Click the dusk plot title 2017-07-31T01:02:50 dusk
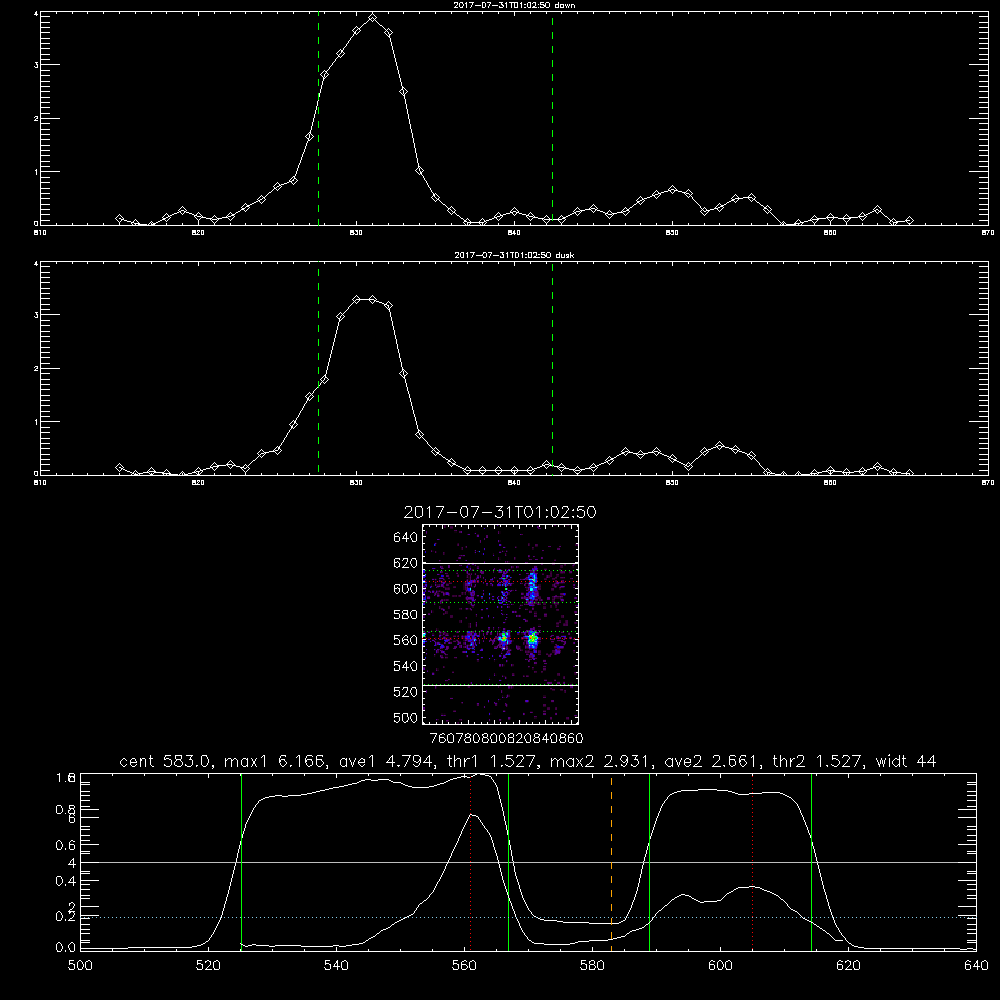1000x1000 pixels. click(514, 255)
